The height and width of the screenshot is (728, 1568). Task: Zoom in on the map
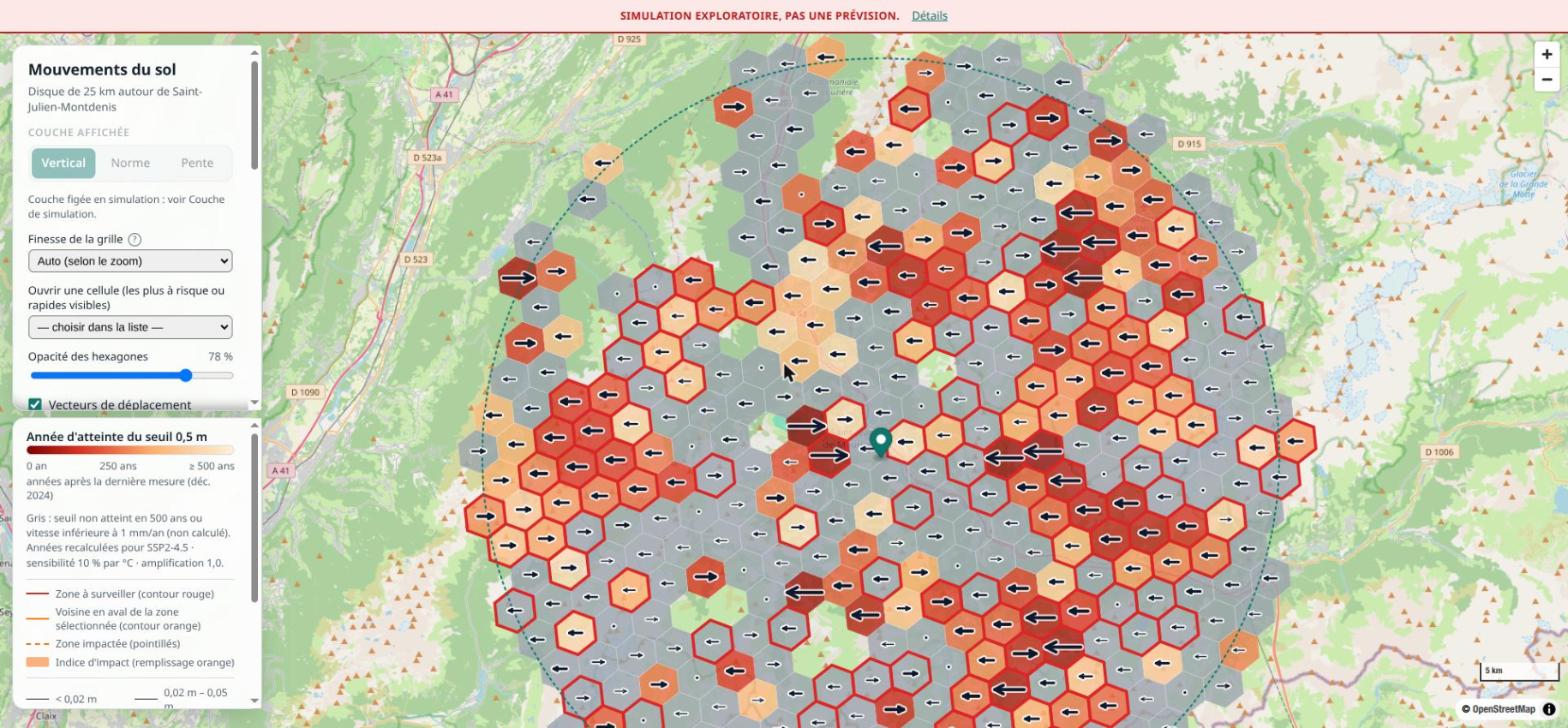tap(1547, 55)
